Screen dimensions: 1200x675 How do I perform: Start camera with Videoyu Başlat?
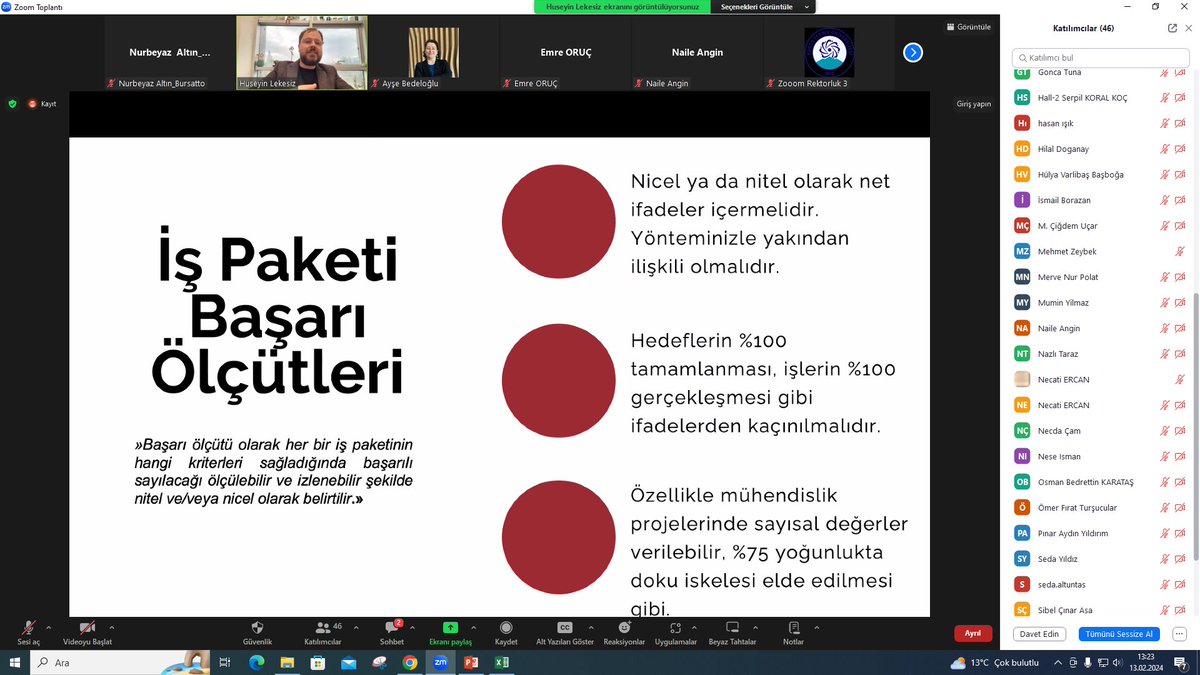[87, 633]
